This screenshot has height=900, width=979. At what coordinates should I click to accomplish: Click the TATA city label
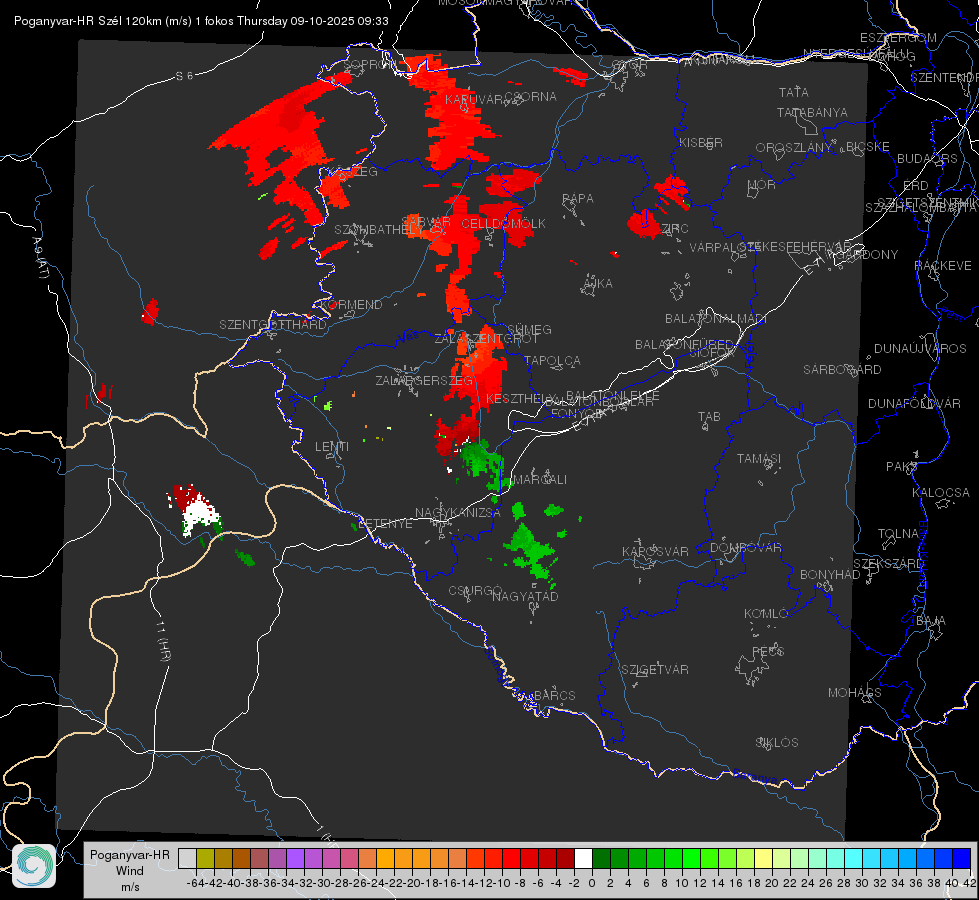tap(794, 92)
